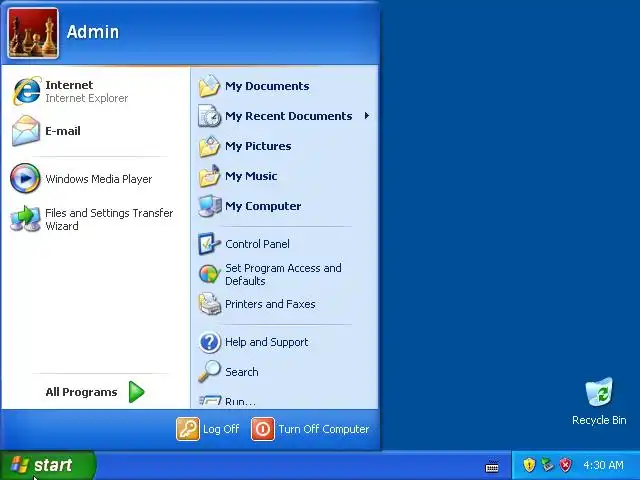Click the red security alert tray icon
The height and width of the screenshot is (480, 640).
coord(566,464)
